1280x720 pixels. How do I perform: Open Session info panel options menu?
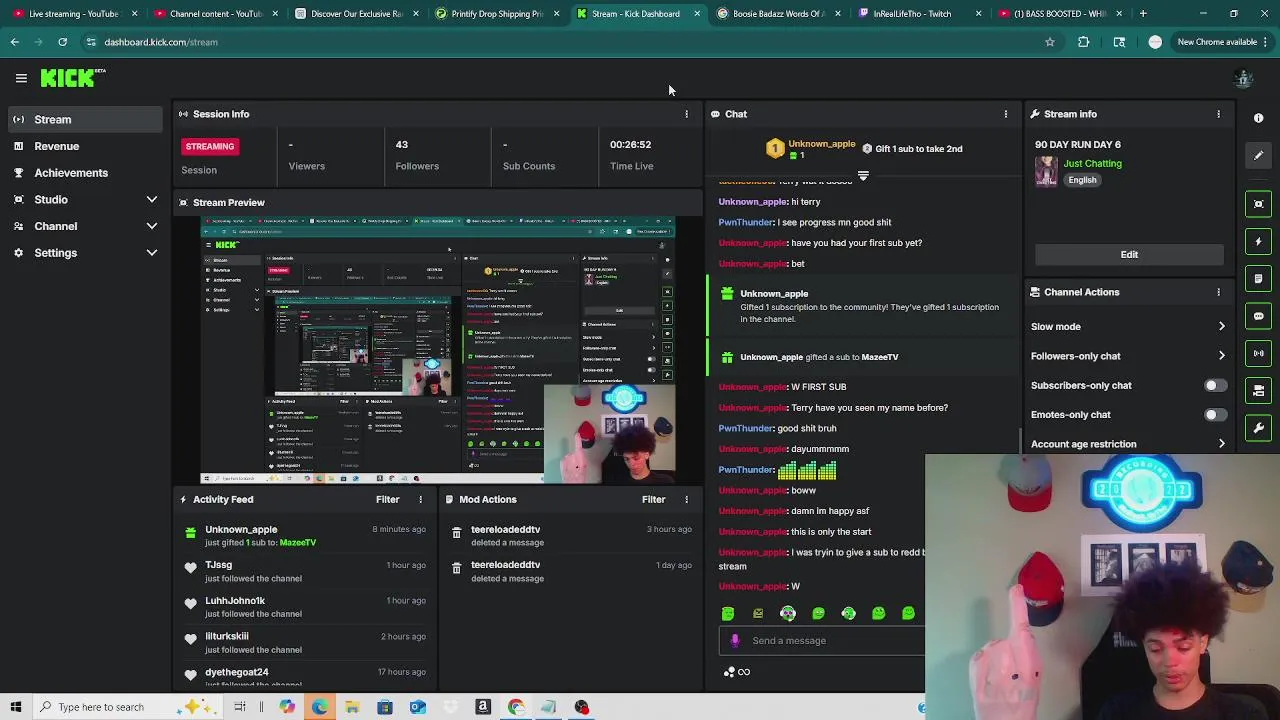point(686,114)
